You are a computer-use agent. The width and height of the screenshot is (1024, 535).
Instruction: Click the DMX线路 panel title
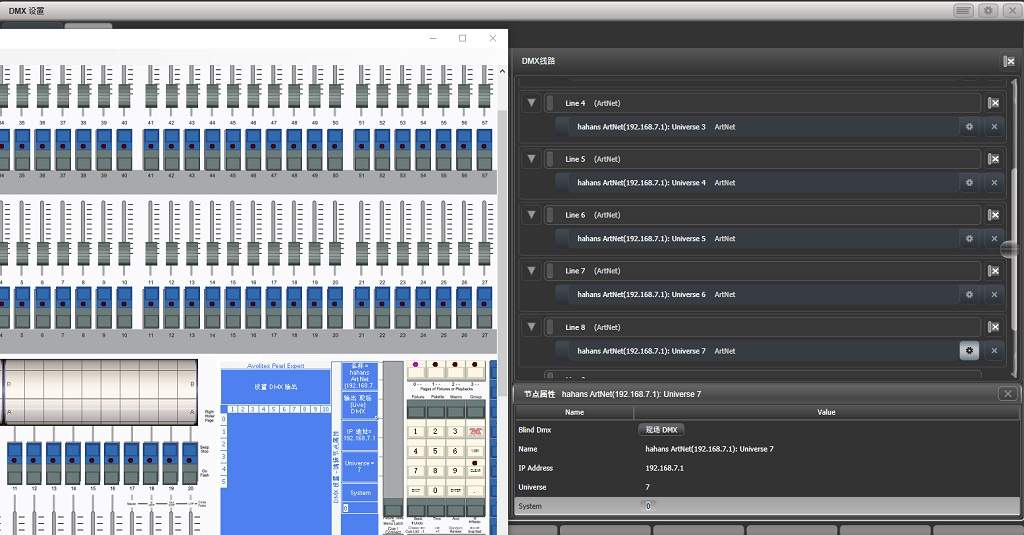coord(538,61)
